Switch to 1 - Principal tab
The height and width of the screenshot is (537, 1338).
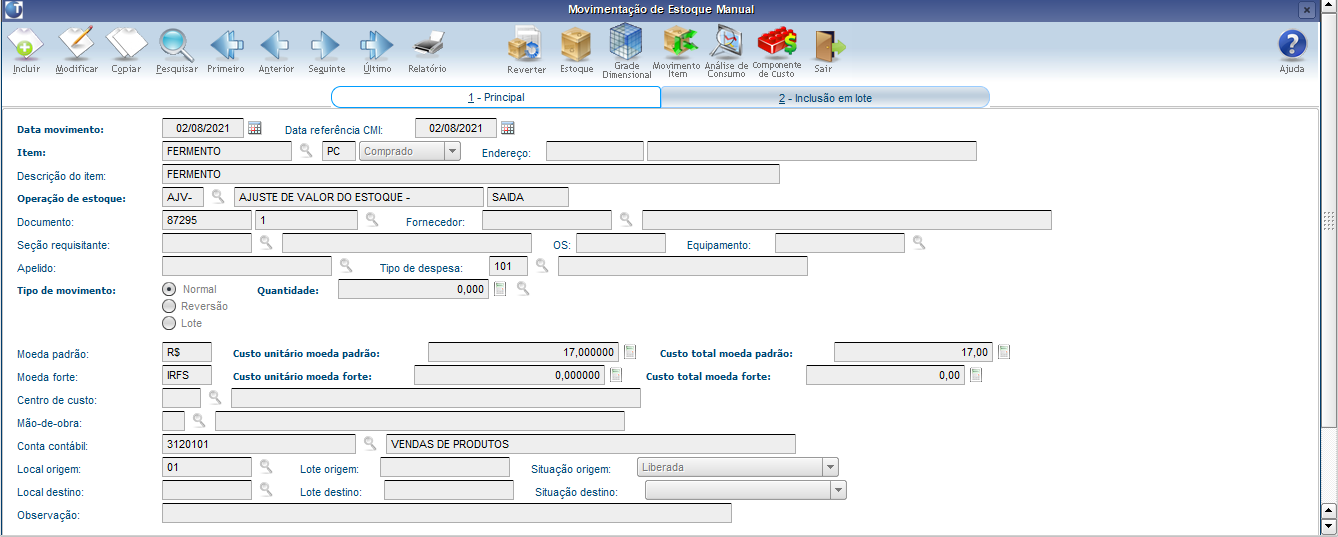(x=496, y=97)
